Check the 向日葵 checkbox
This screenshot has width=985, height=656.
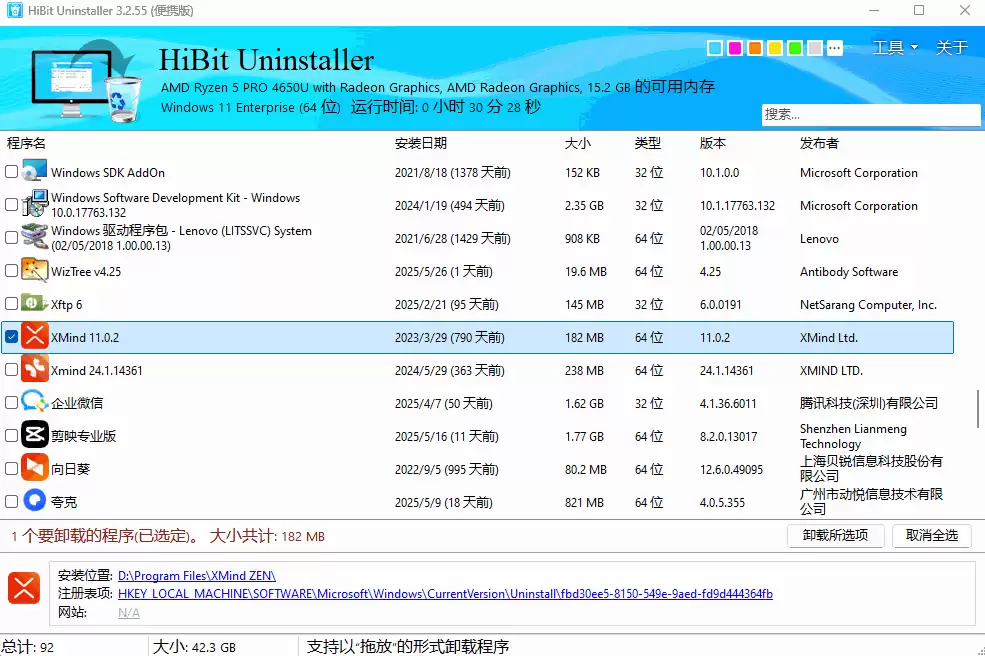coord(11,468)
